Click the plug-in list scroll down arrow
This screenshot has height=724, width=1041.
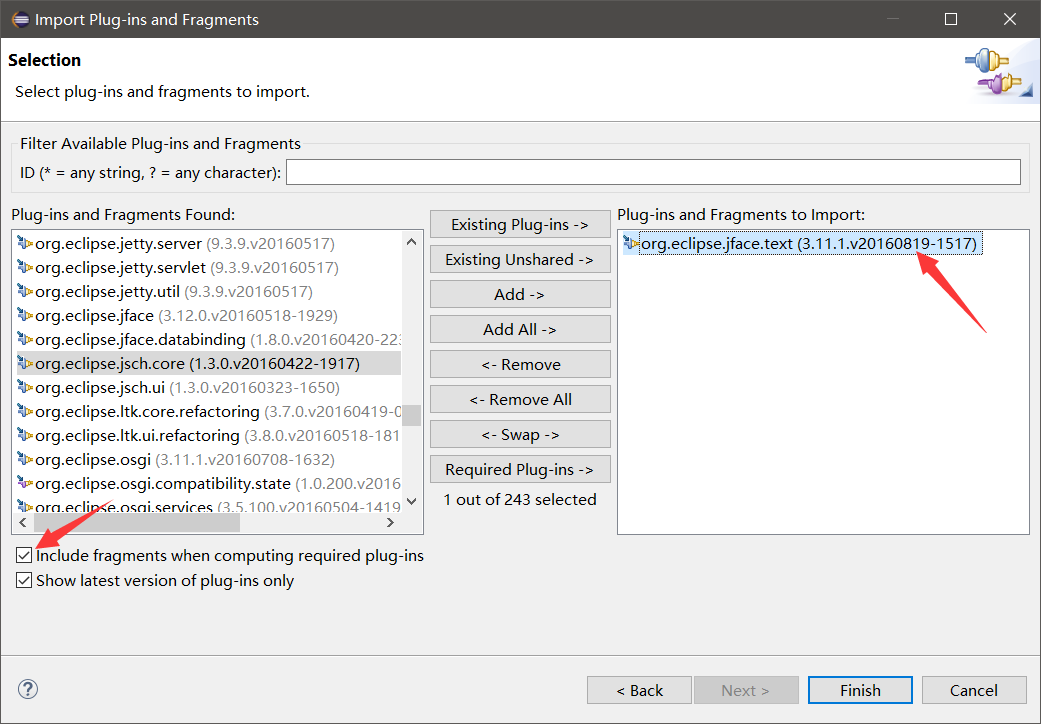pos(412,501)
